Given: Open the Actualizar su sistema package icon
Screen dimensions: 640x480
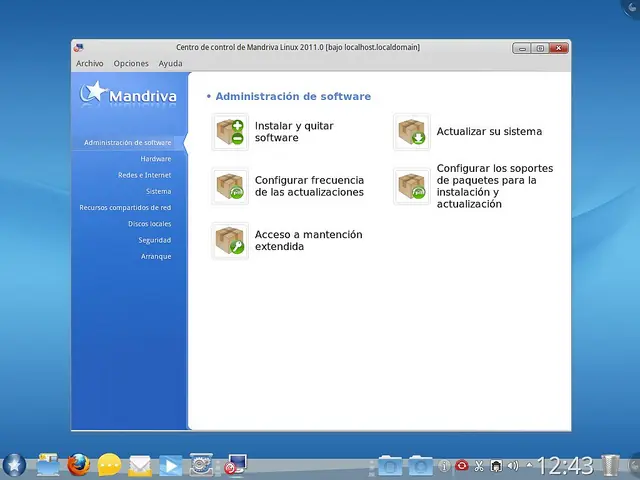Looking at the screenshot, I should (x=411, y=132).
